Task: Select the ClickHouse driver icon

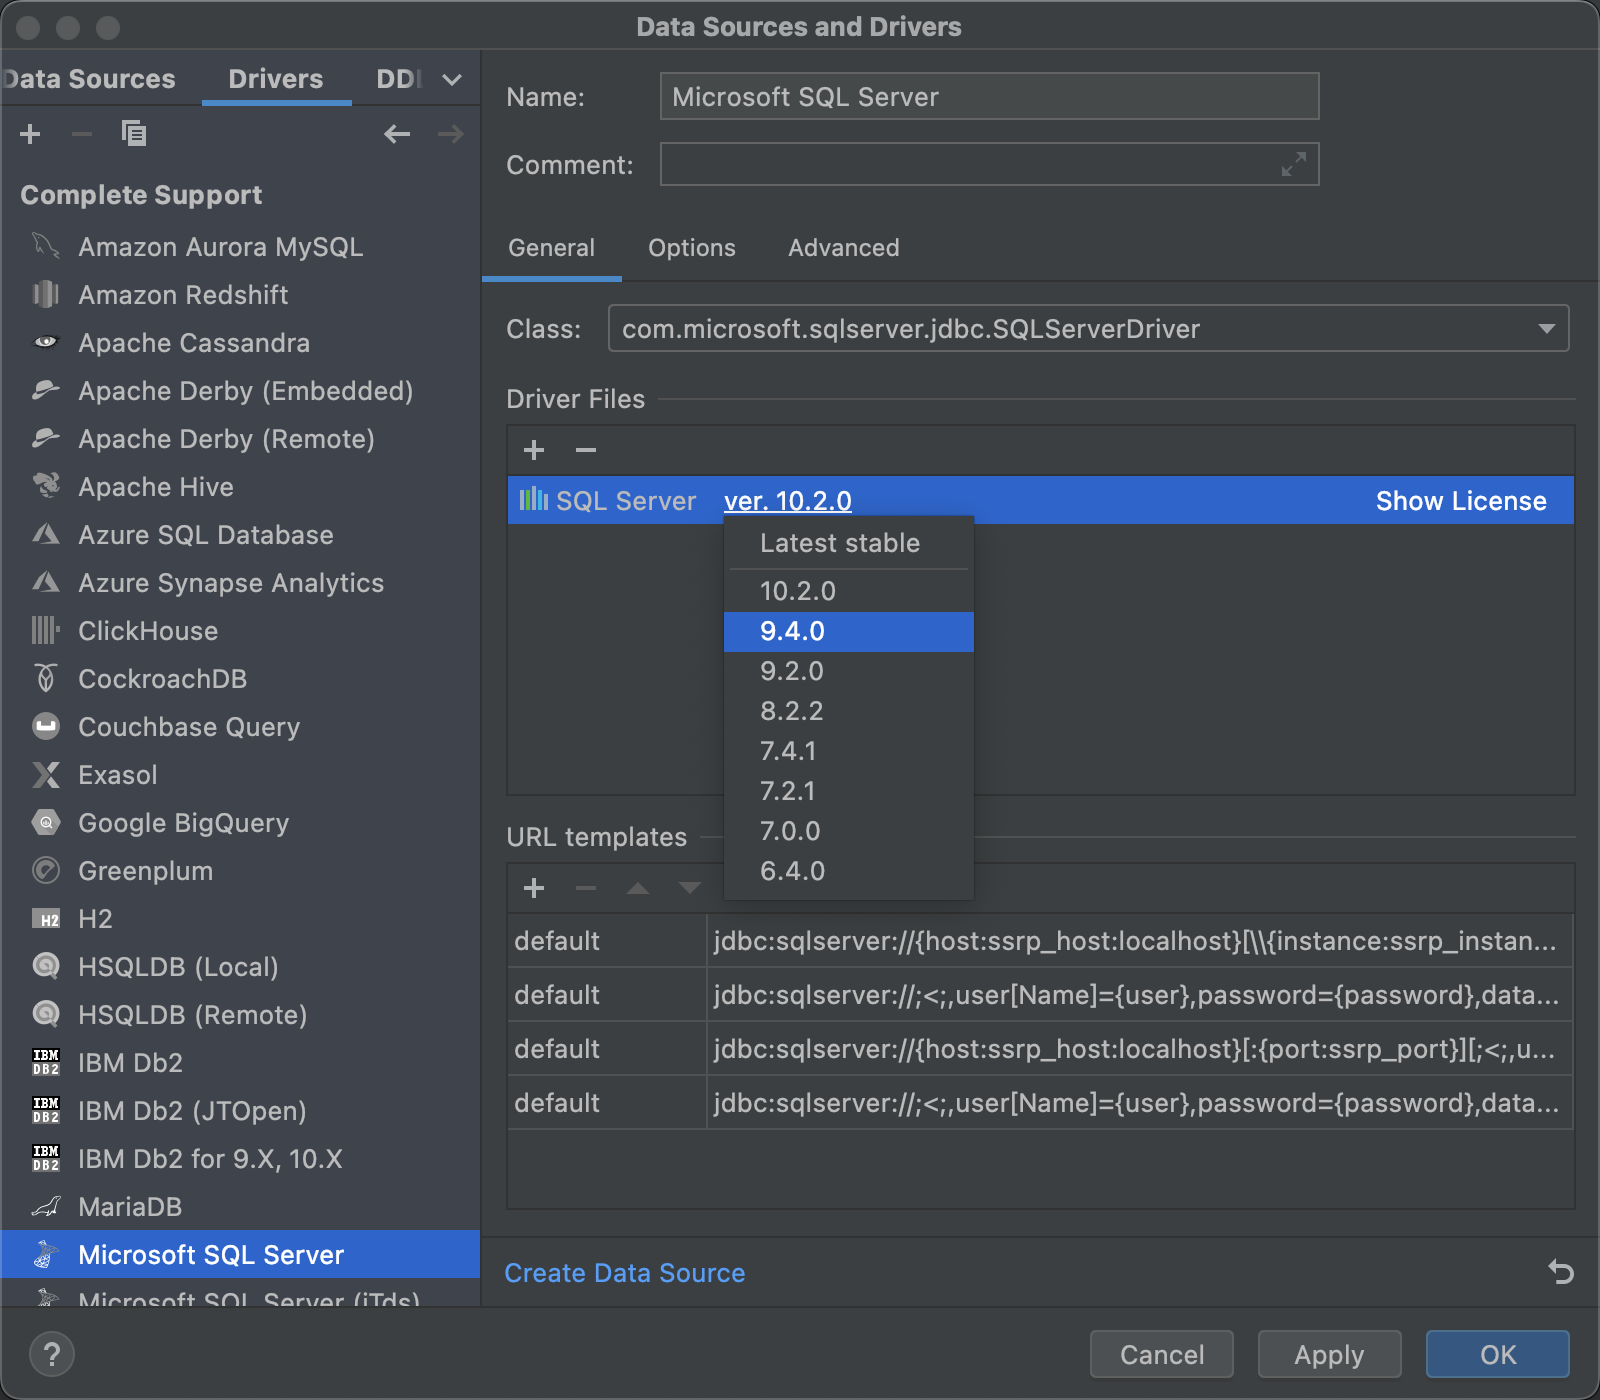Action: (46, 630)
